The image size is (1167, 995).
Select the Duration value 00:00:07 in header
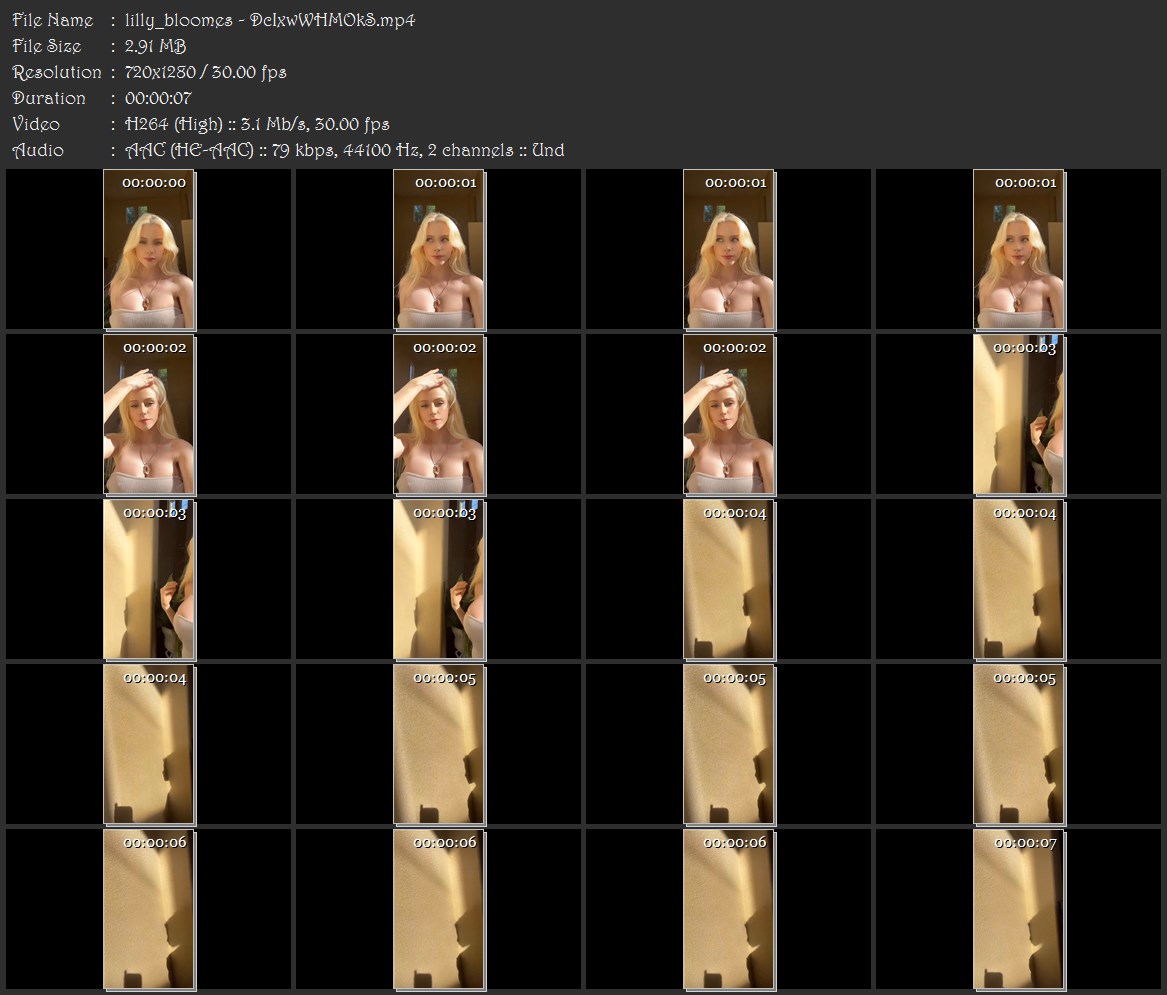point(159,98)
